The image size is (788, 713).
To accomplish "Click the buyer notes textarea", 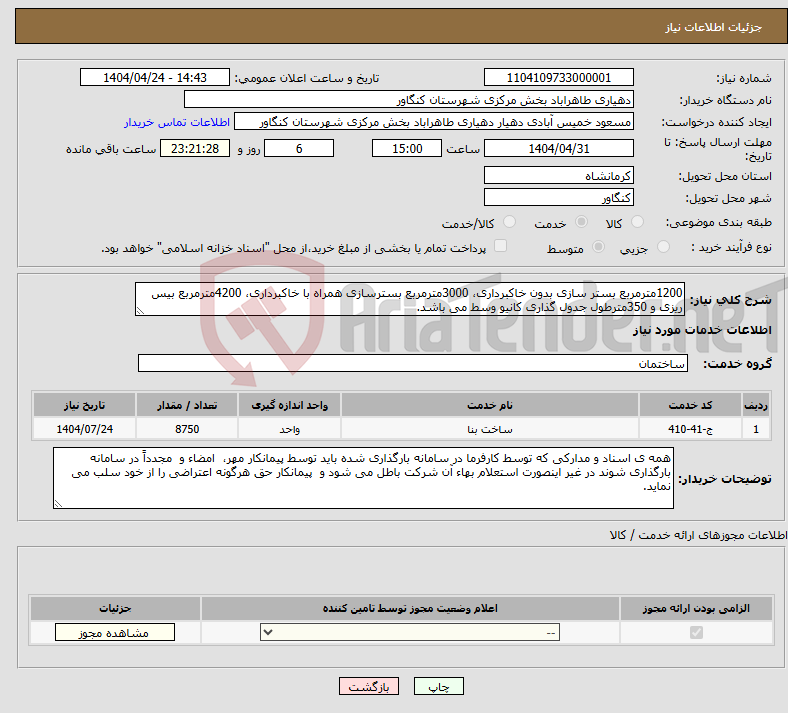I will click(x=363, y=478).
